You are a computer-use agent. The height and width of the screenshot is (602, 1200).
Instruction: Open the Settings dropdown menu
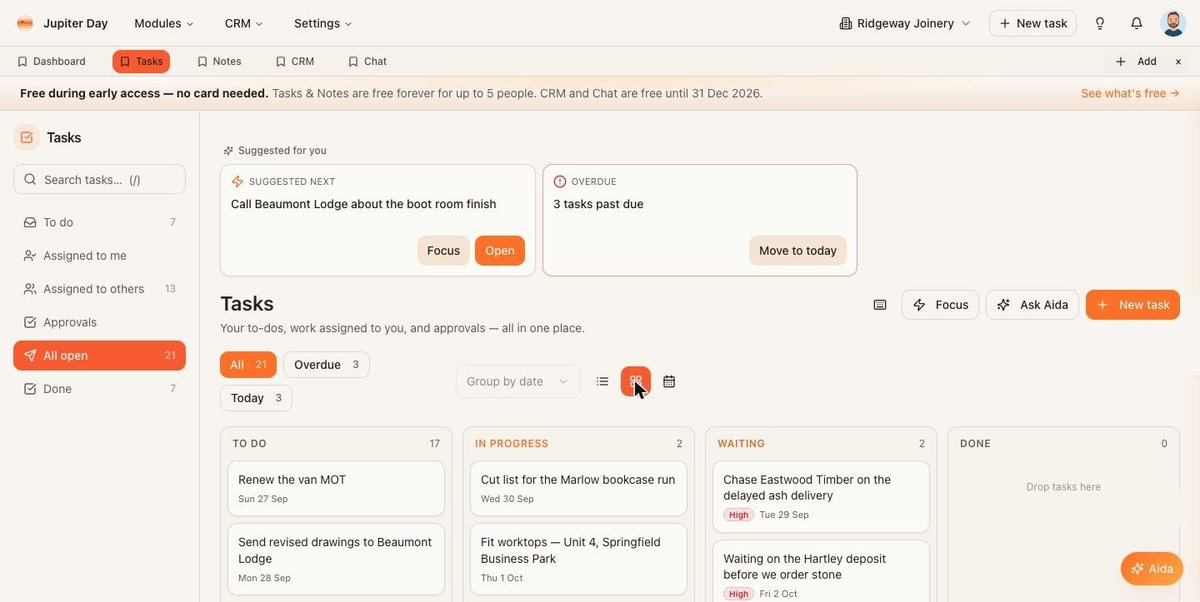coord(323,23)
